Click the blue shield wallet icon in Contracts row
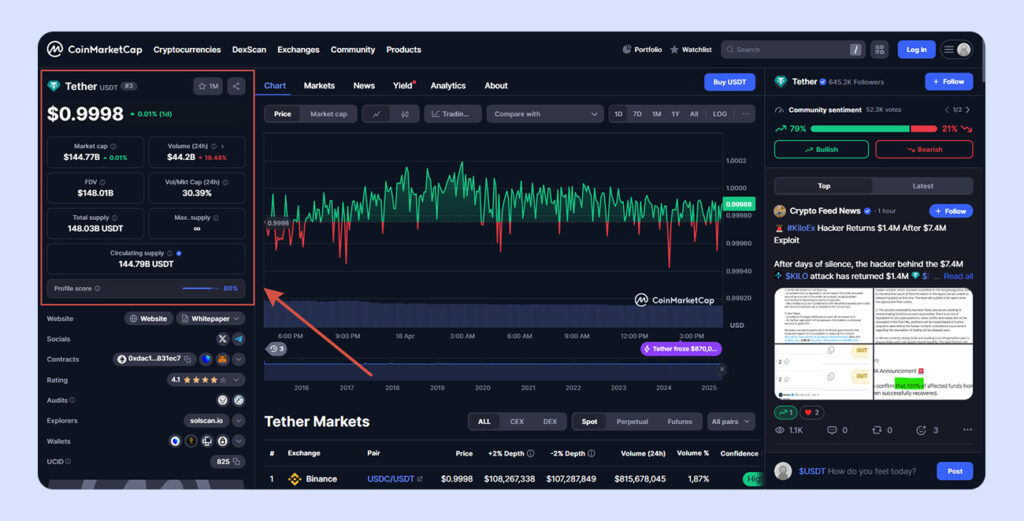The width and height of the screenshot is (1024, 521). click(206, 359)
